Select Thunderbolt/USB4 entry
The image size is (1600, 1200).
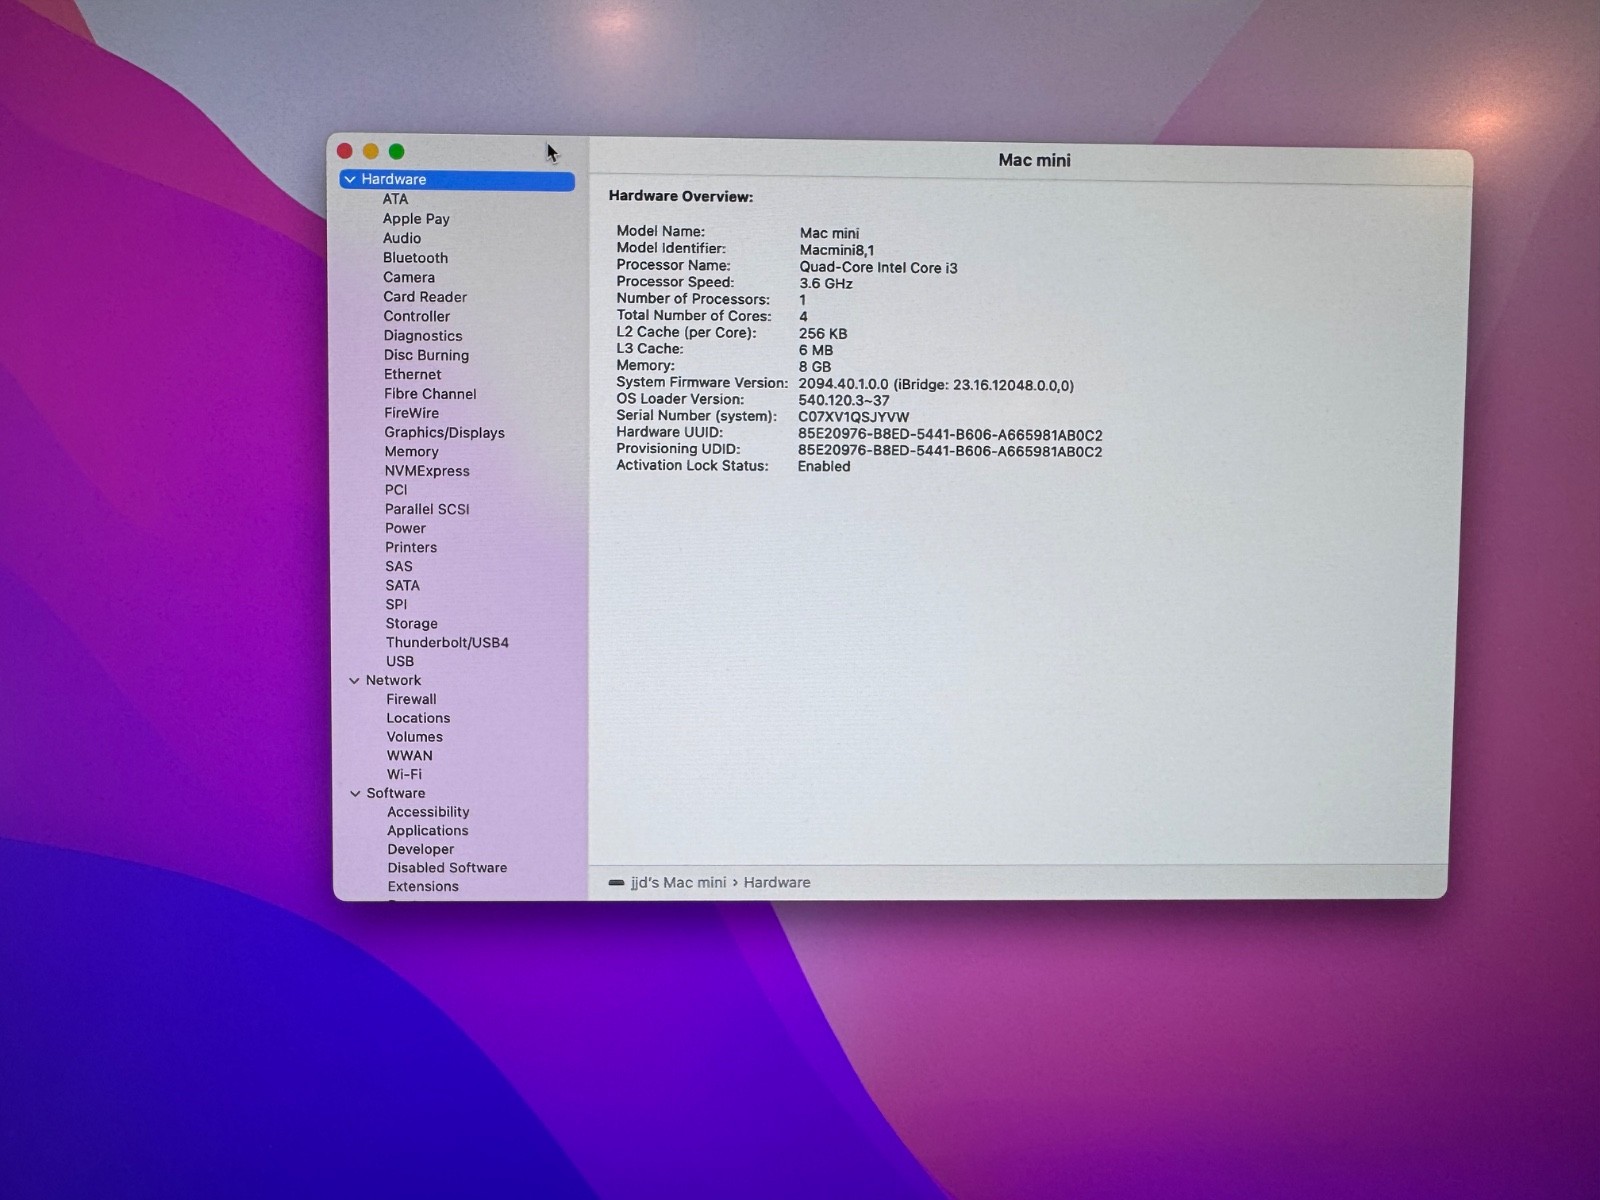coord(447,643)
